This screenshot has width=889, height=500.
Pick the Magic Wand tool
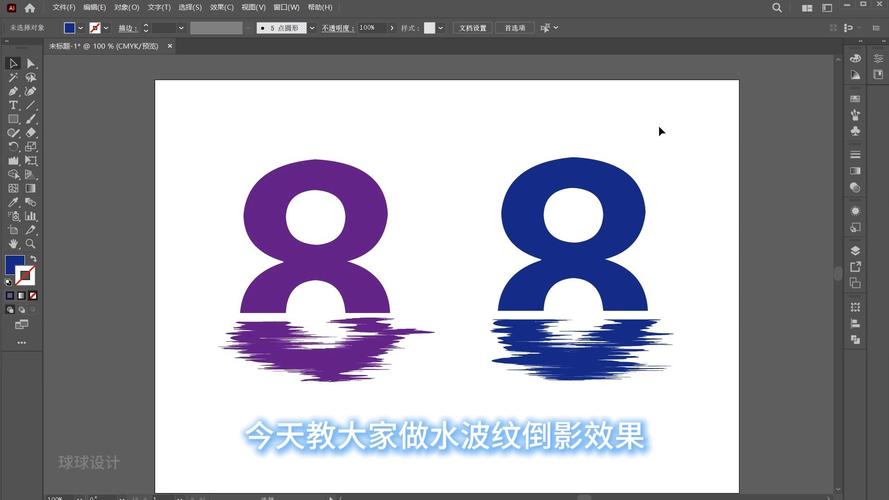point(13,78)
